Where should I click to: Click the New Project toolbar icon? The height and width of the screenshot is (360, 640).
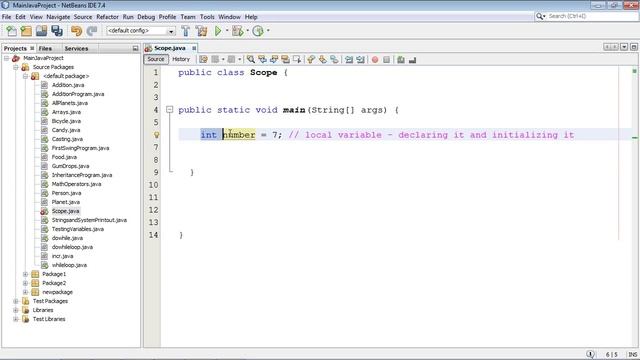click(x=26, y=31)
